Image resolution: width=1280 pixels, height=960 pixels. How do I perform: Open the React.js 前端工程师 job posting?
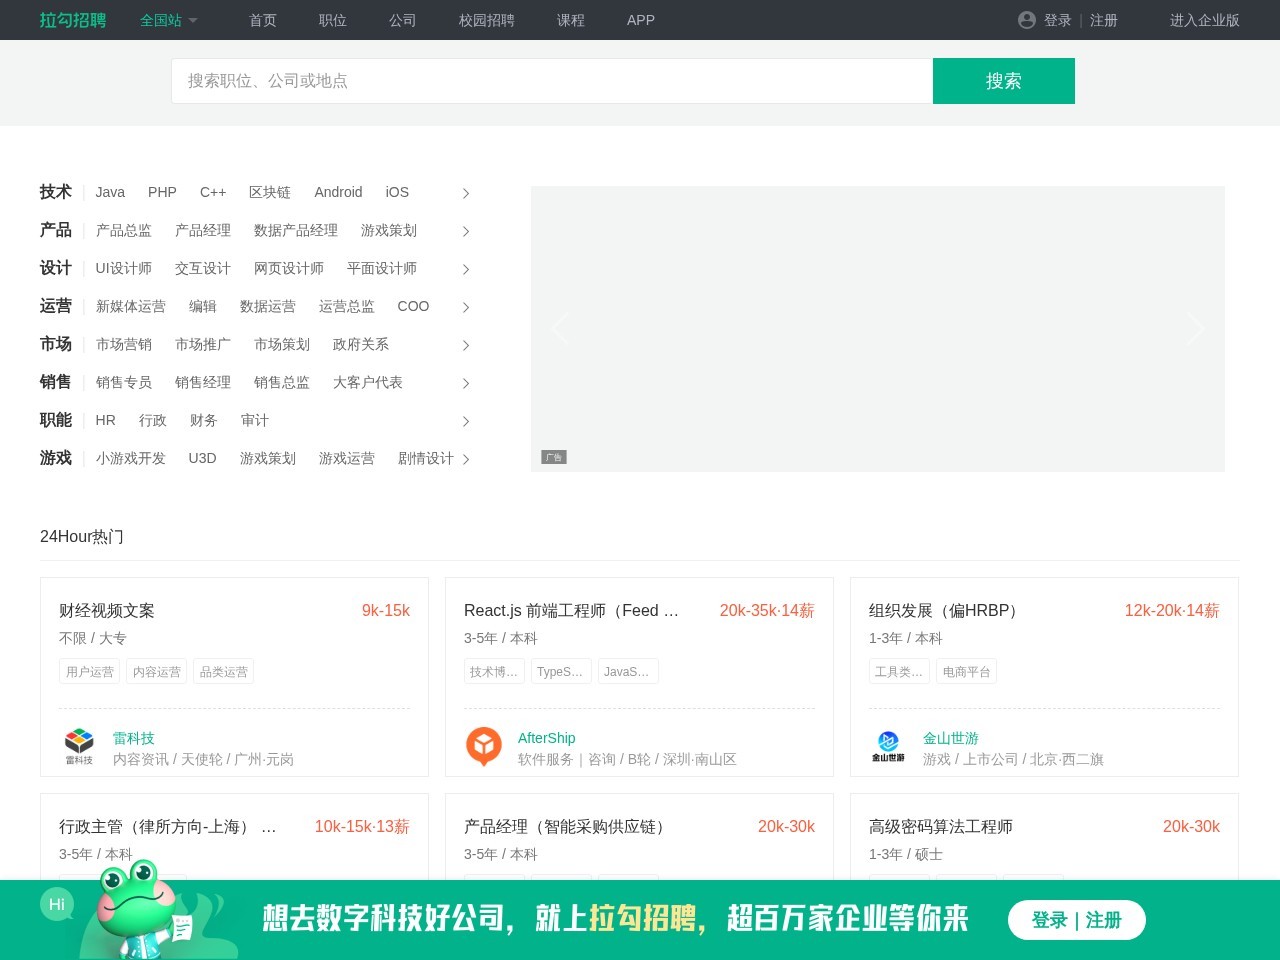[571, 610]
